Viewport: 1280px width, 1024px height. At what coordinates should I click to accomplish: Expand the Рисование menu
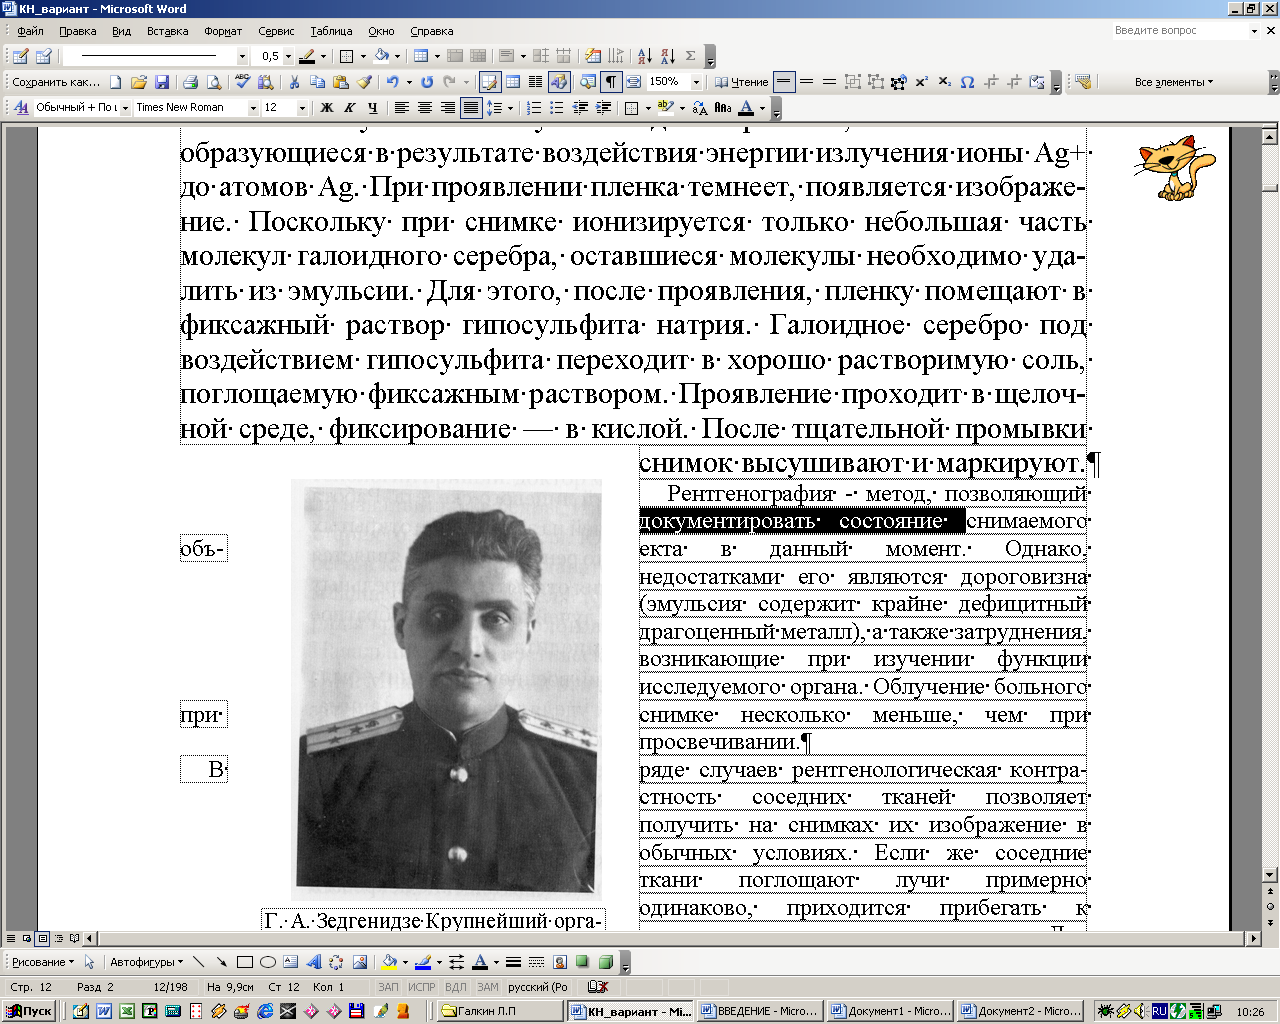click(x=43, y=962)
